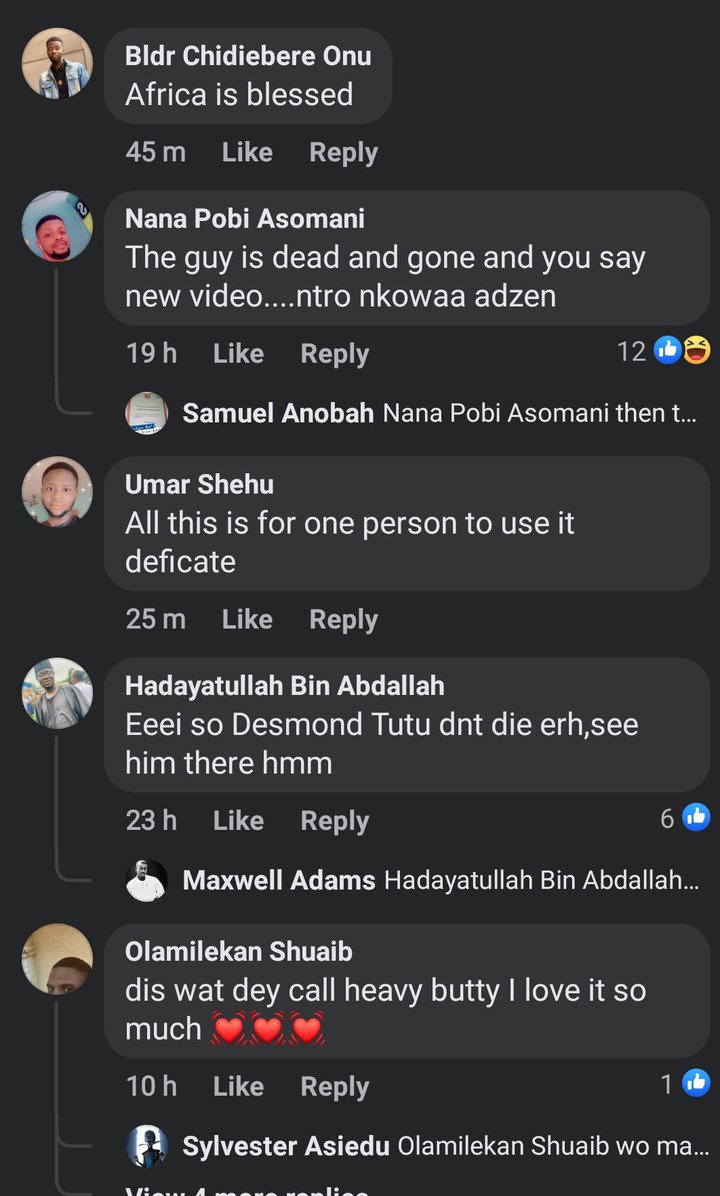
Task: Open the Bldr Chidiebere Onu name link
Action: pyautogui.click(x=248, y=56)
